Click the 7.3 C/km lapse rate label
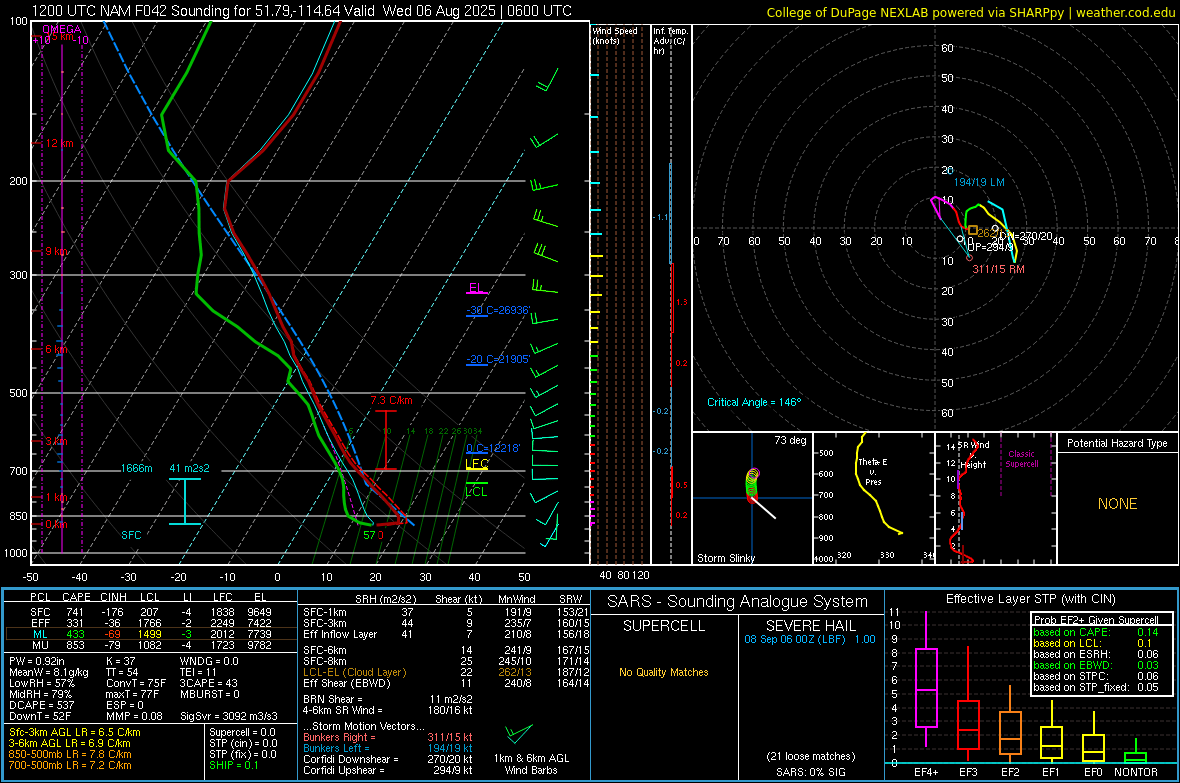Image resolution: width=1180 pixels, height=783 pixels. (391, 401)
